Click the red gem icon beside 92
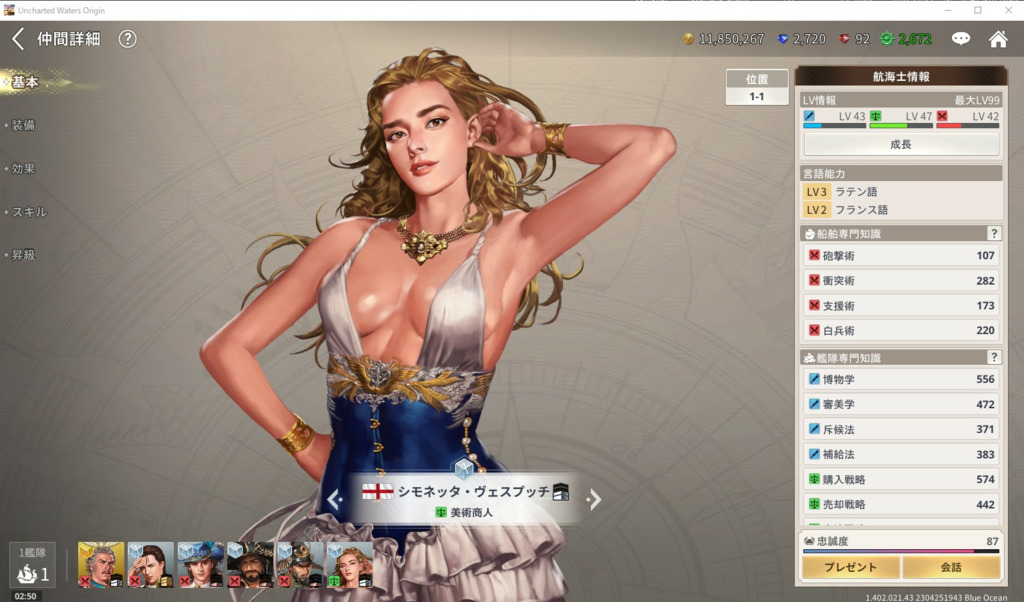 point(844,39)
